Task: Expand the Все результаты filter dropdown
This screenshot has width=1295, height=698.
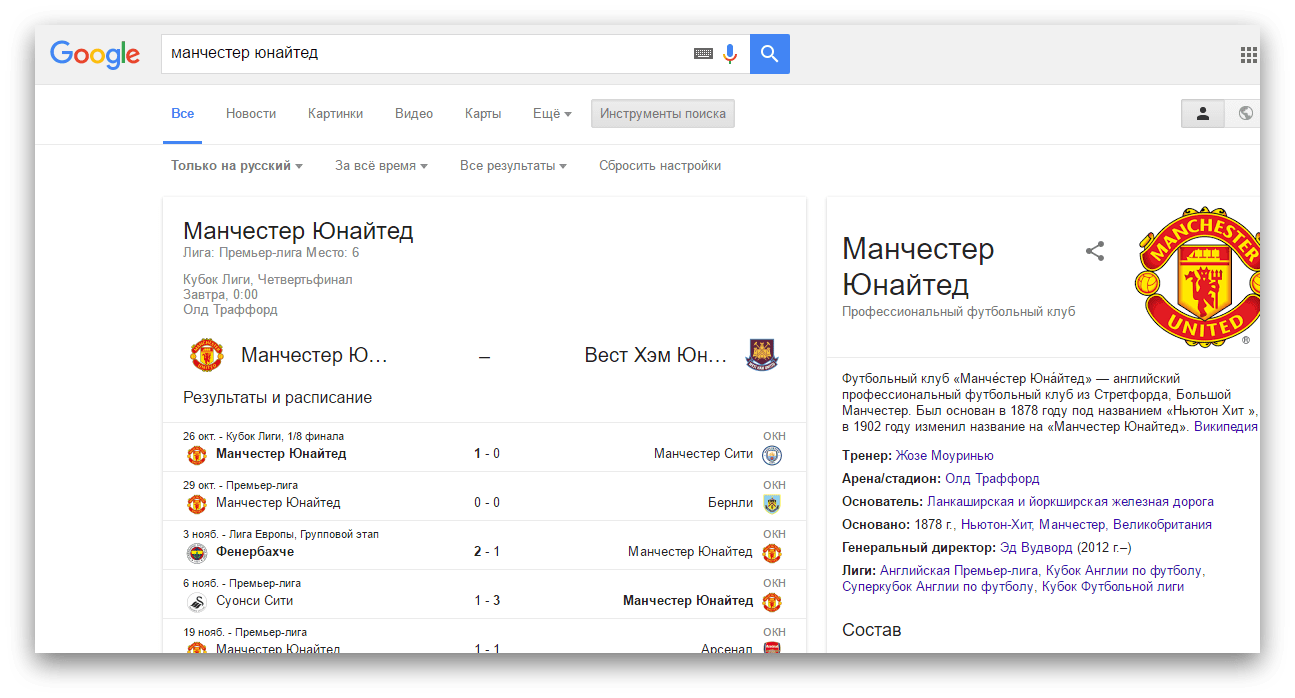Action: (513, 166)
